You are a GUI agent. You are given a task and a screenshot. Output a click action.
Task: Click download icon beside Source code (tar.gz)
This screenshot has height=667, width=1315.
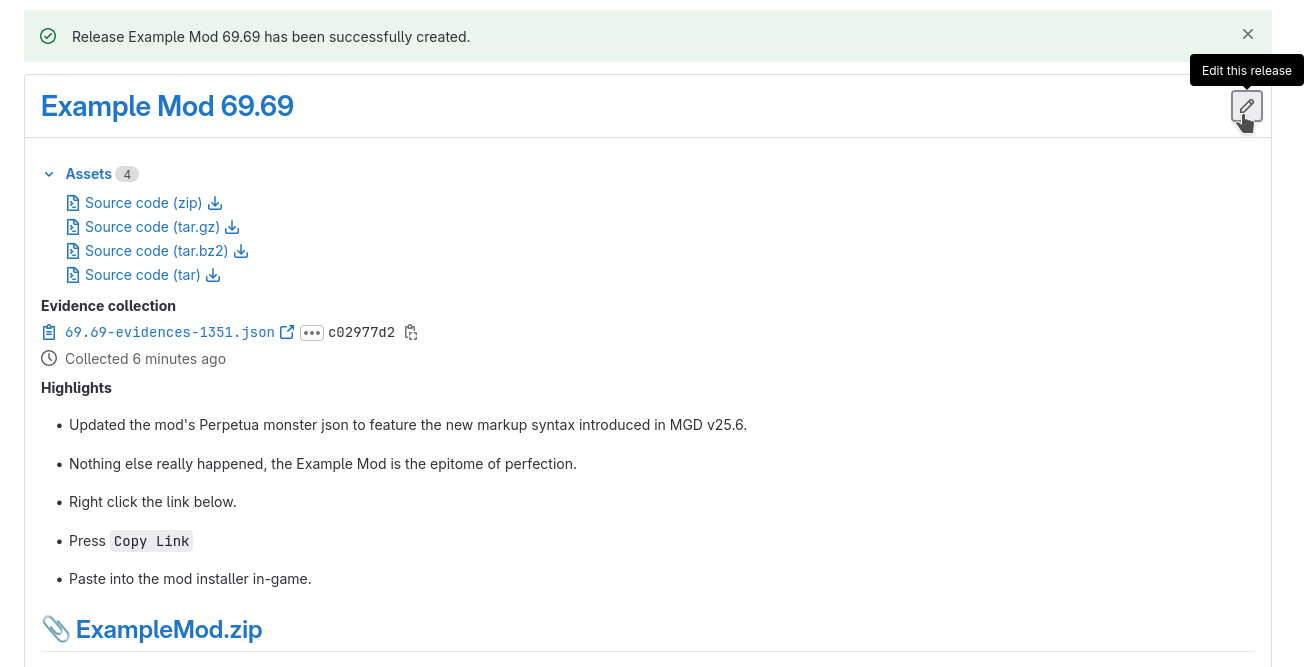pyautogui.click(x=232, y=227)
